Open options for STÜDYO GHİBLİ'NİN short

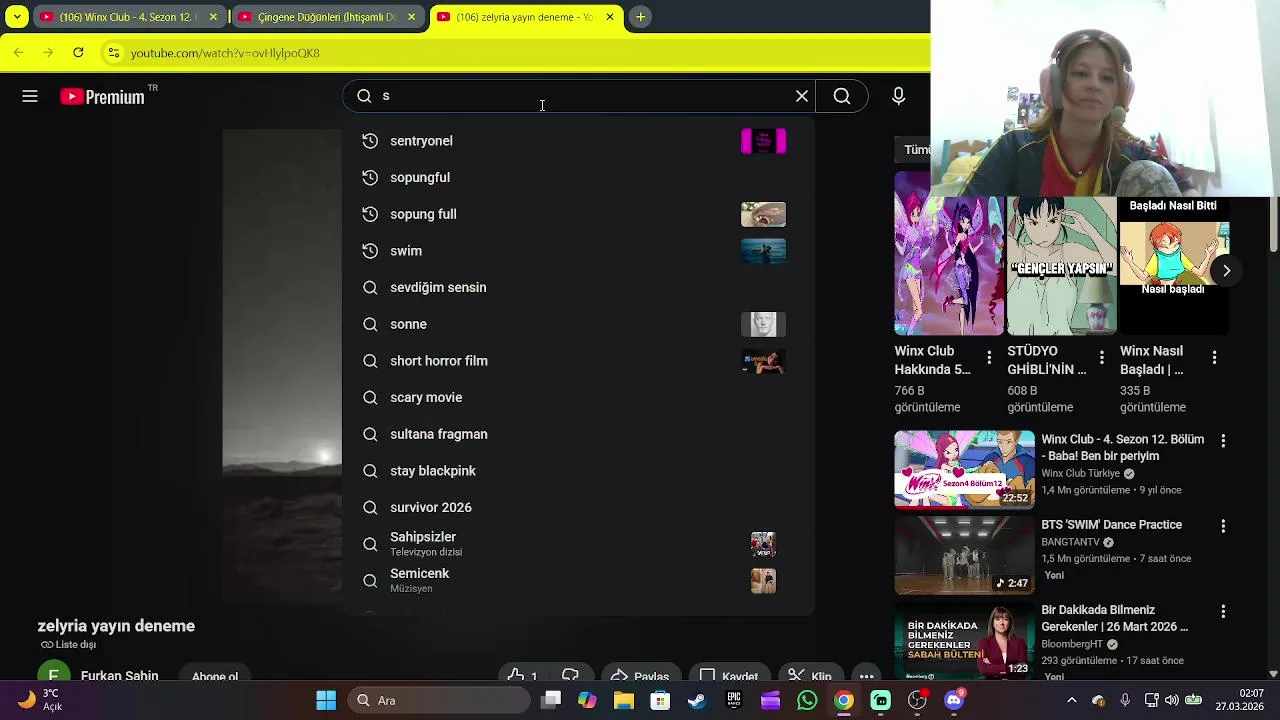[1102, 357]
